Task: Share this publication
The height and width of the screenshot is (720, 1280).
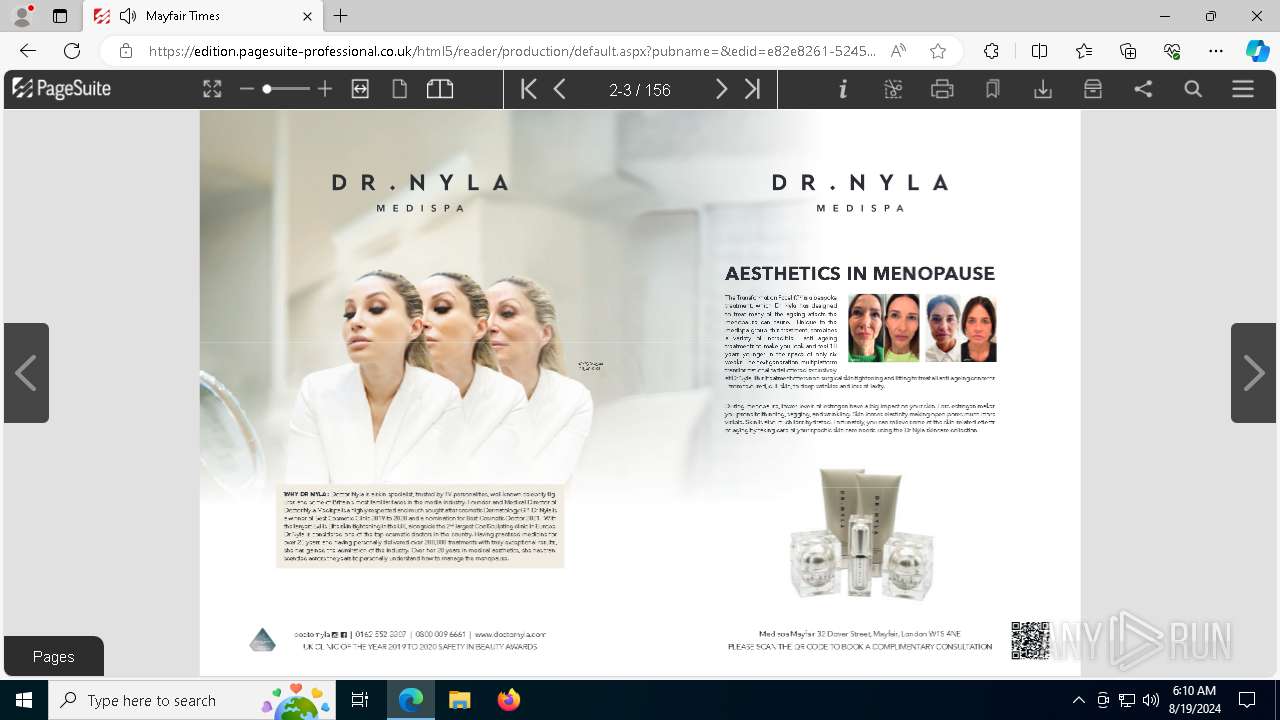Action: (x=1143, y=89)
